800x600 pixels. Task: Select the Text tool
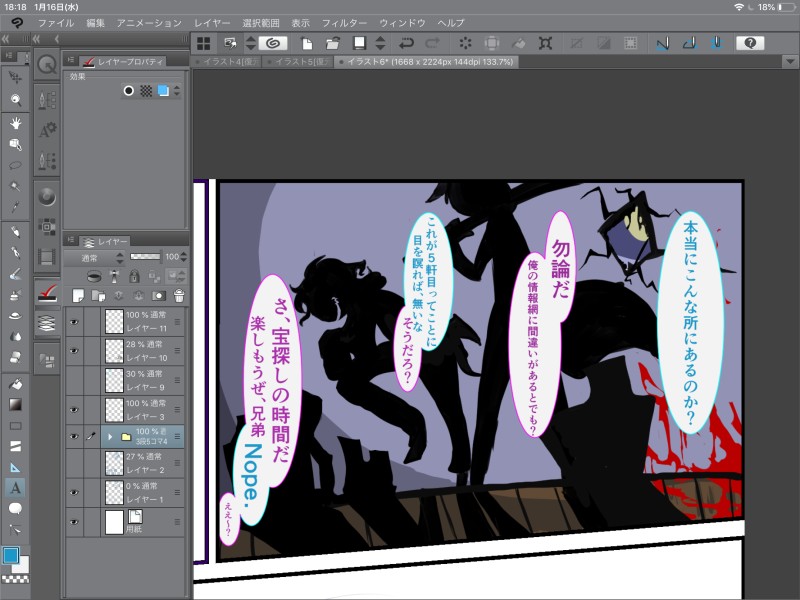click(x=15, y=488)
